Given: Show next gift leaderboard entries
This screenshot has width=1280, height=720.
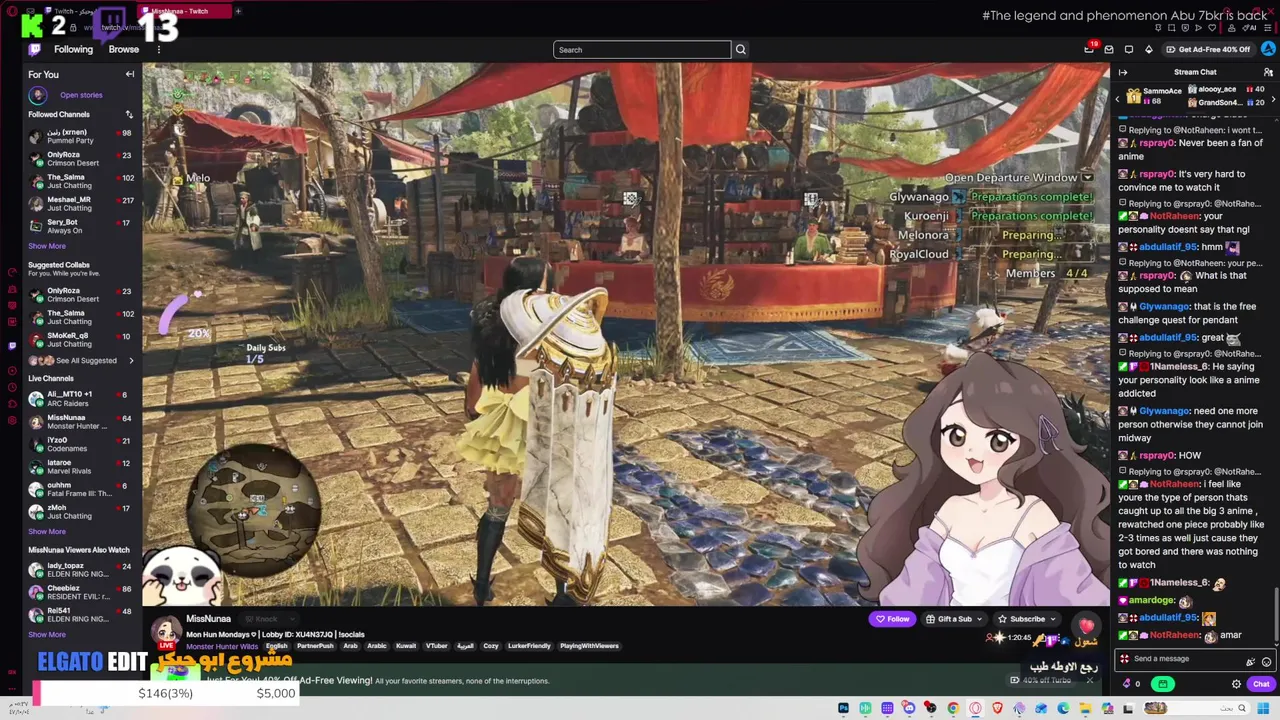Looking at the screenshot, I should [x=1274, y=97].
